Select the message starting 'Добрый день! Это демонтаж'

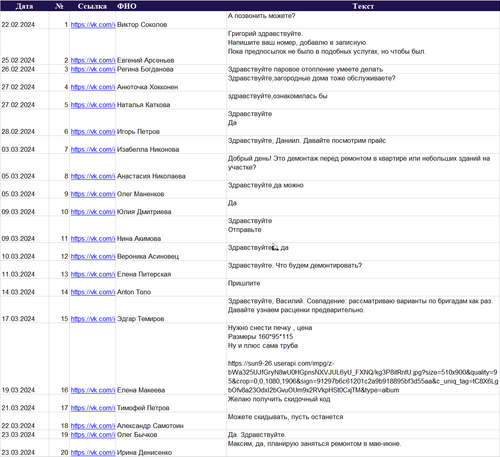363,167
